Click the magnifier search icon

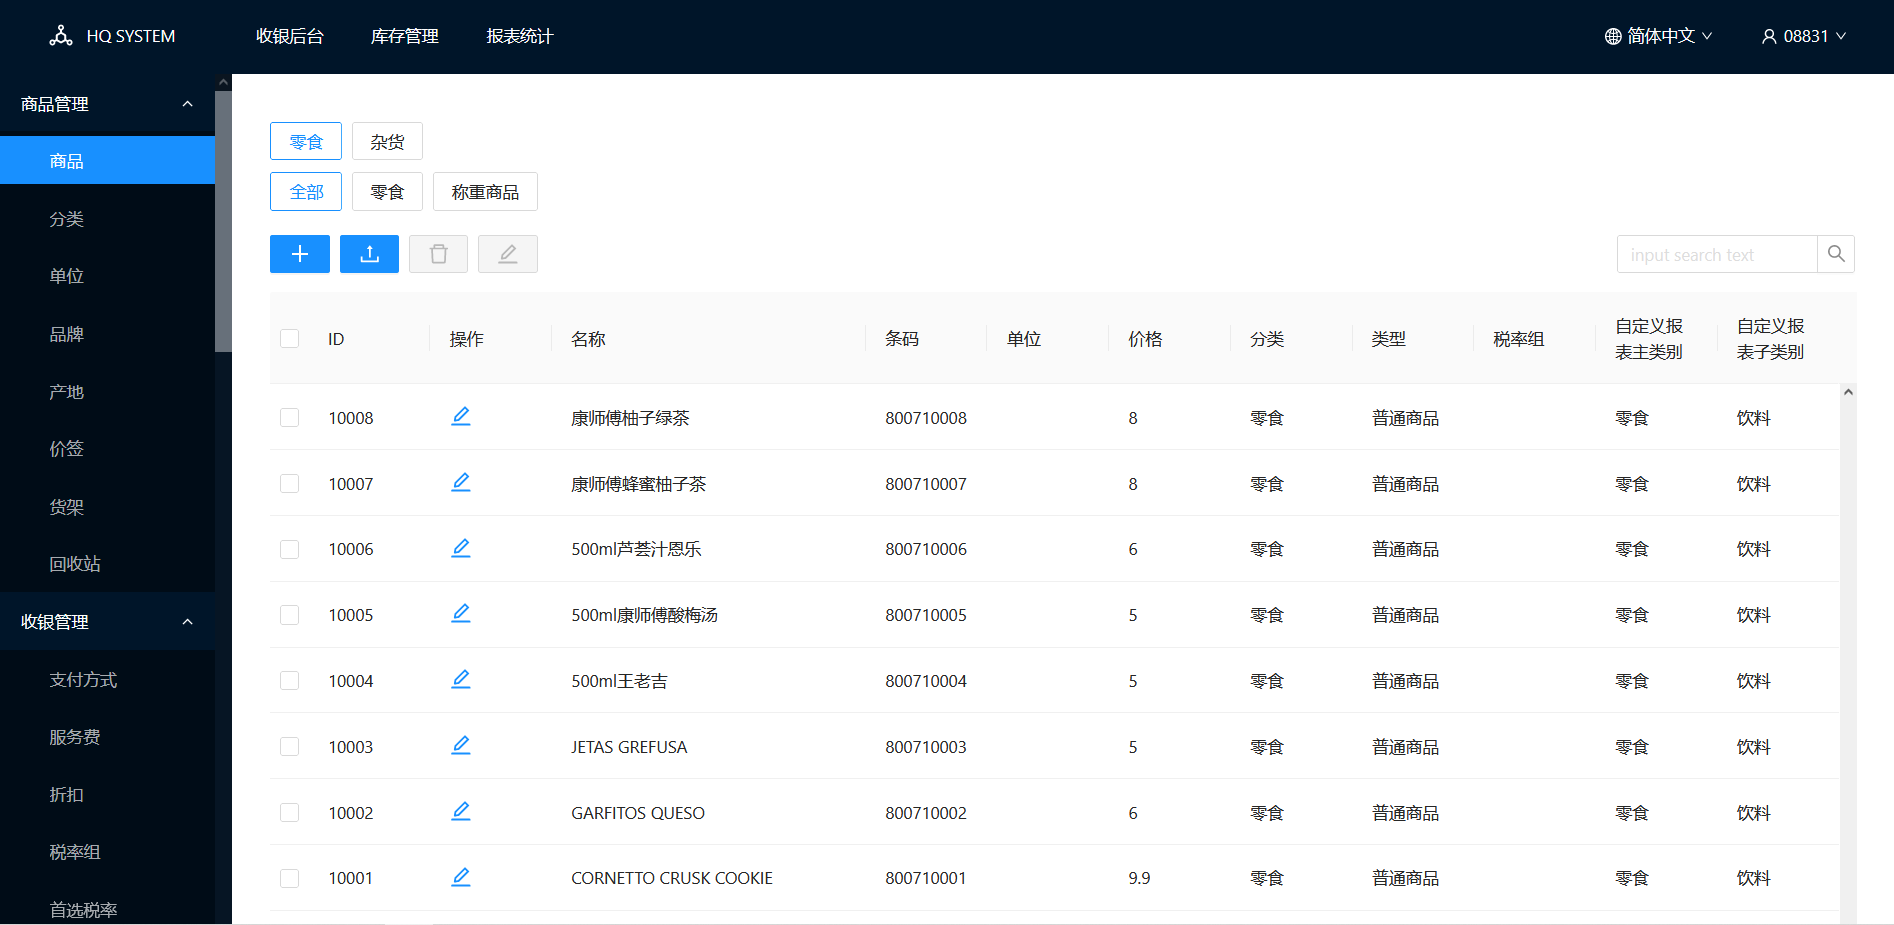tap(1836, 254)
